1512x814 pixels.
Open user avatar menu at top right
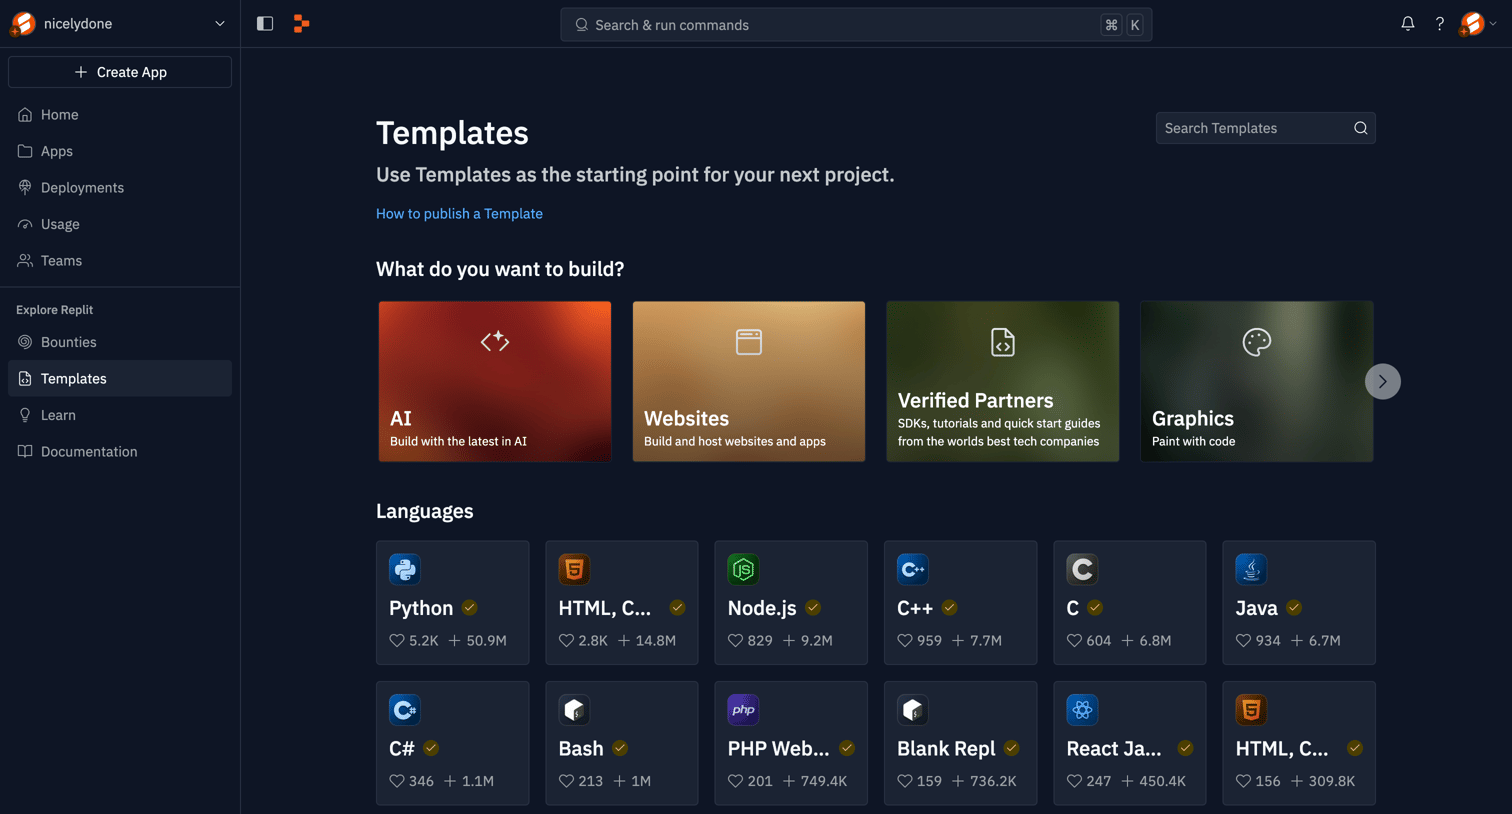1477,23
